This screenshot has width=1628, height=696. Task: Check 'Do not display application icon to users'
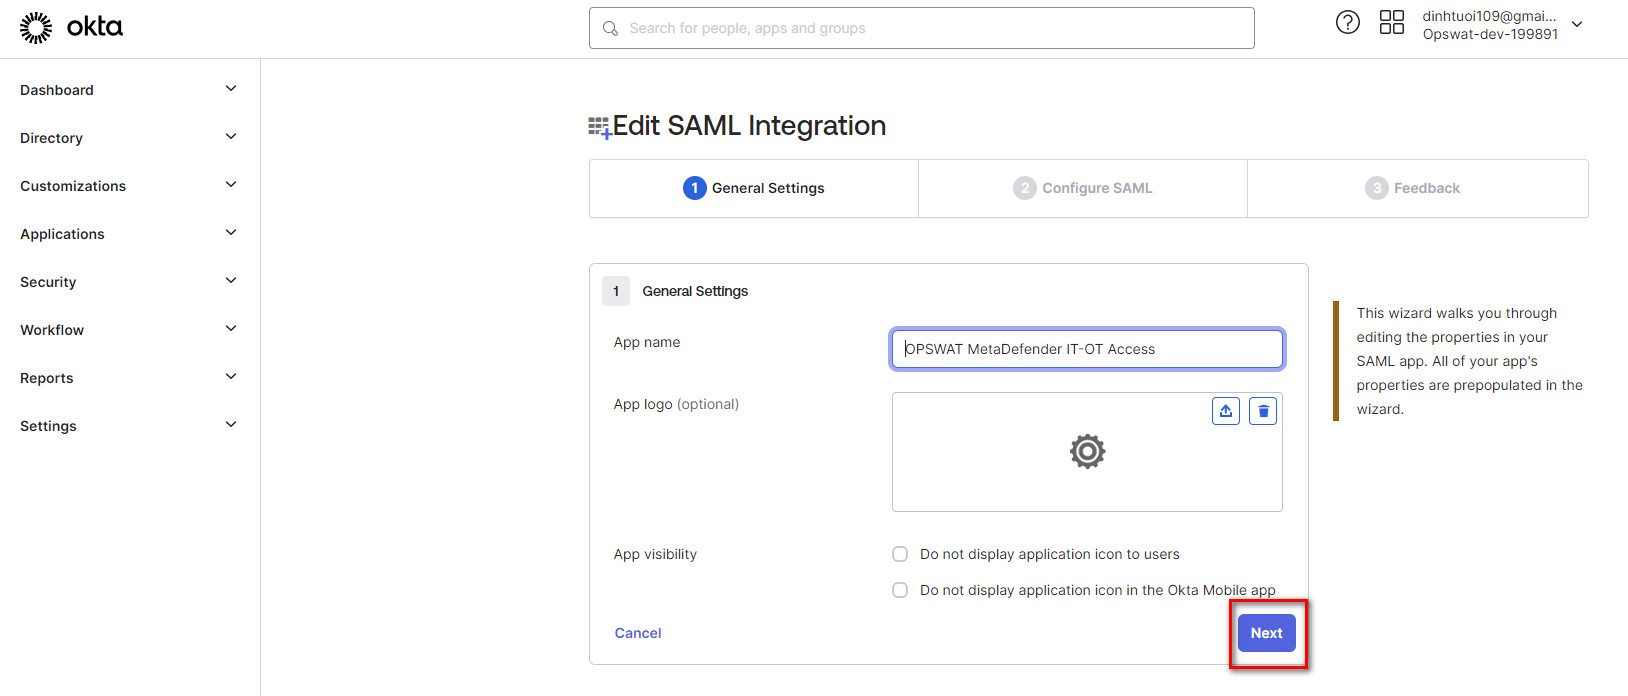click(x=900, y=554)
